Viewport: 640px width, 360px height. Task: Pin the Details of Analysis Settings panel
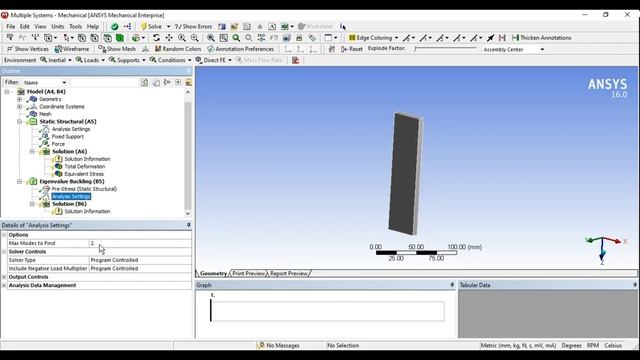[x=189, y=225]
